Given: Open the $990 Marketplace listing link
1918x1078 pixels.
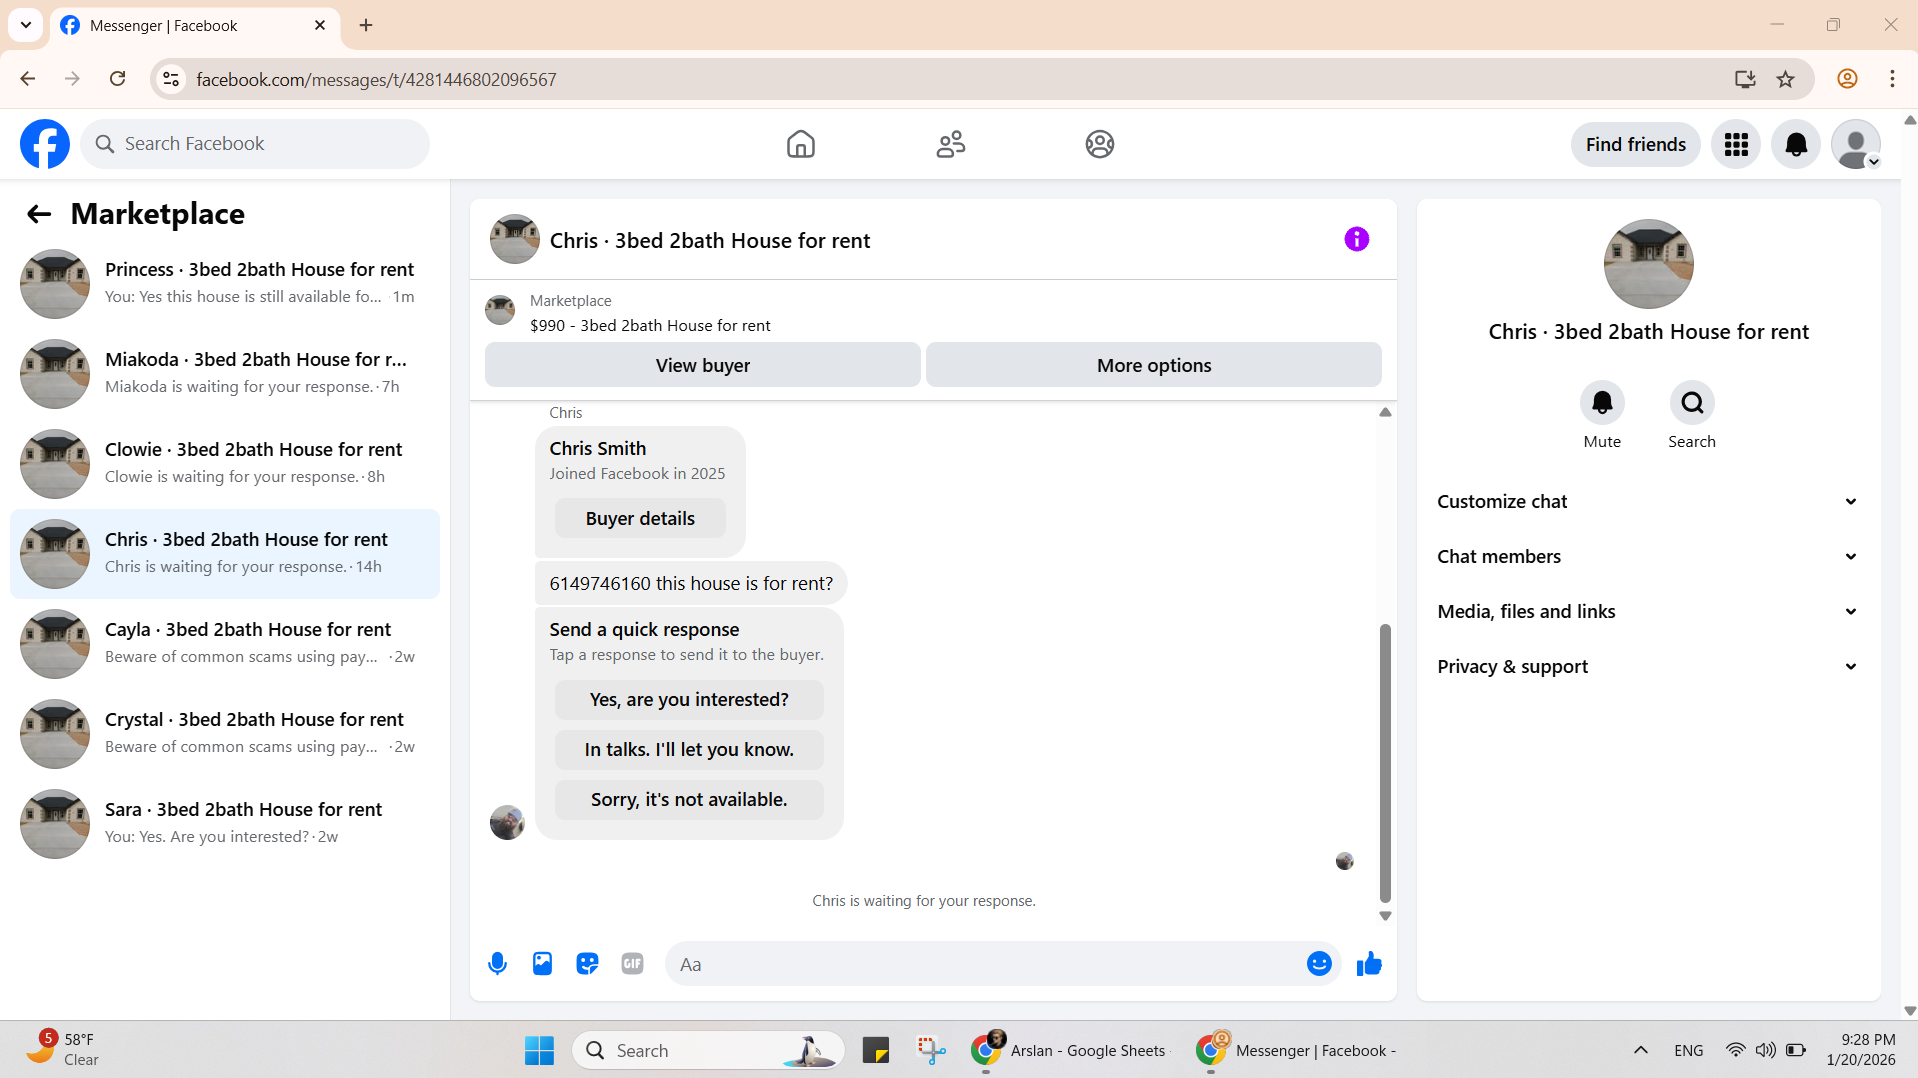Looking at the screenshot, I should tap(650, 326).
